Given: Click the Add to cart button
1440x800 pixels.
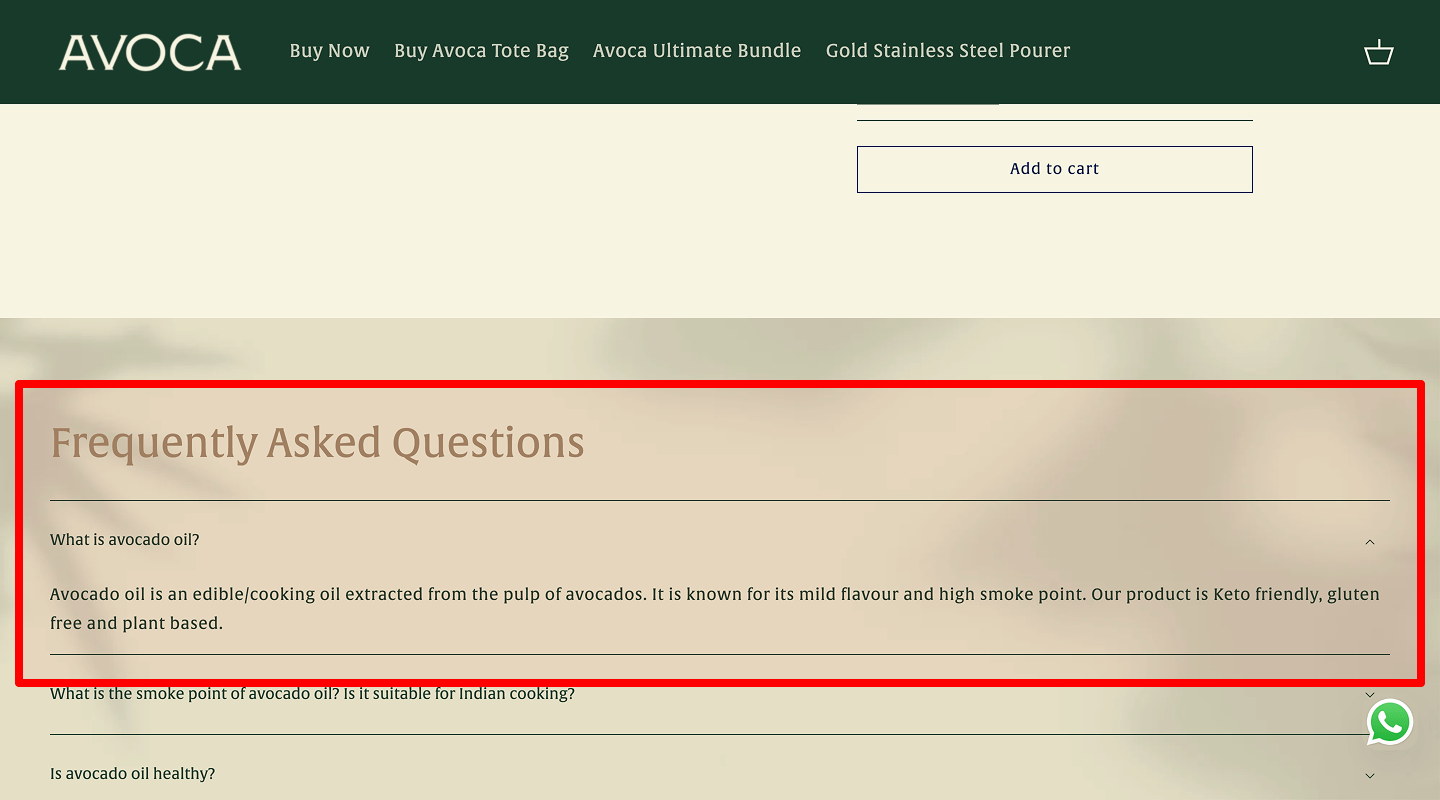Looking at the screenshot, I should pos(1054,169).
